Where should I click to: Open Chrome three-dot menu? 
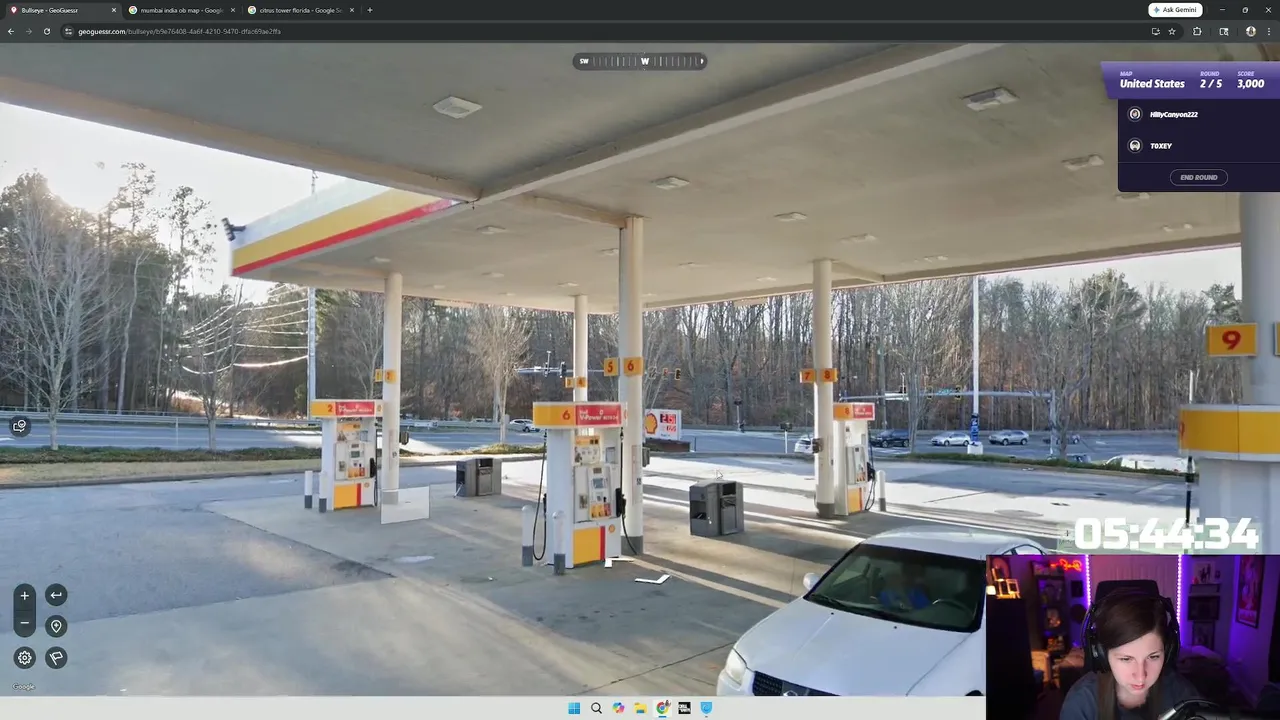point(1268,31)
